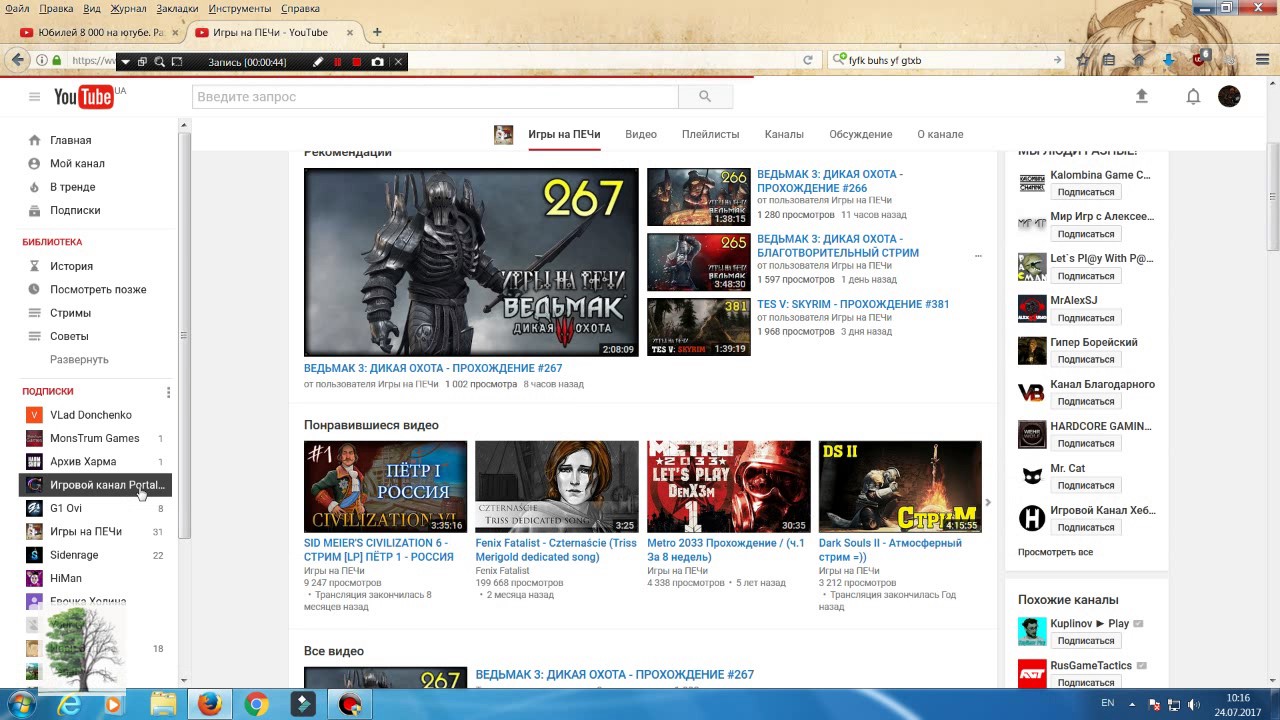Subscribe to Kuplinov Play channel
This screenshot has width=1280, height=720.
tap(1086, 641)
